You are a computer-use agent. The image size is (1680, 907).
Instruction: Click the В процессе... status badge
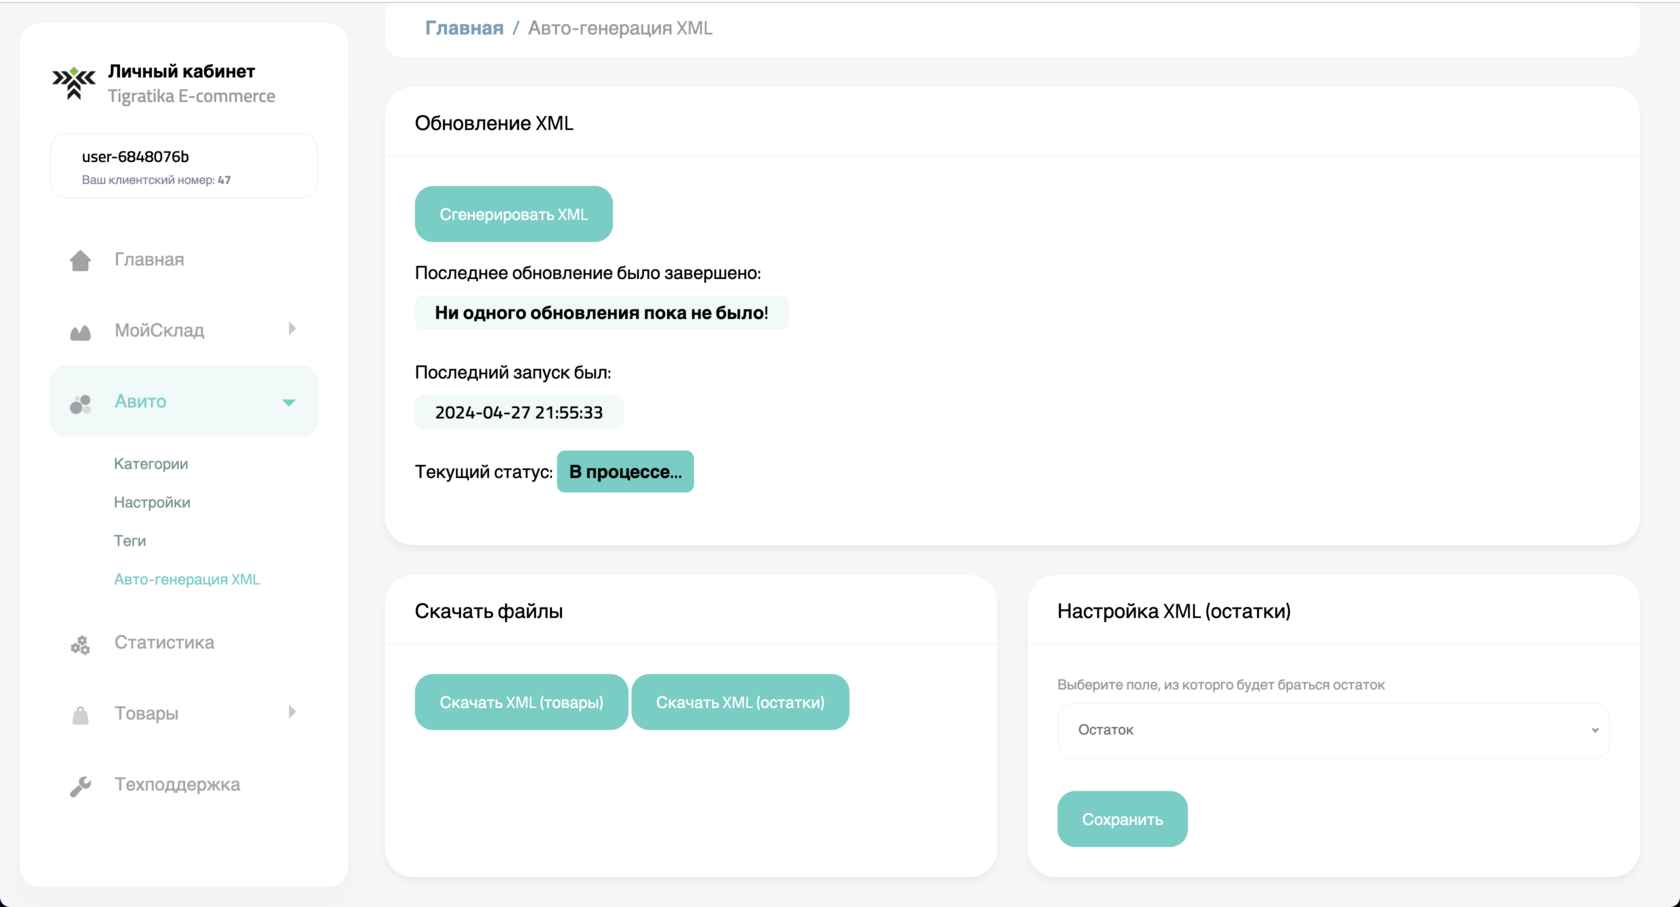(x=625, y=472)
